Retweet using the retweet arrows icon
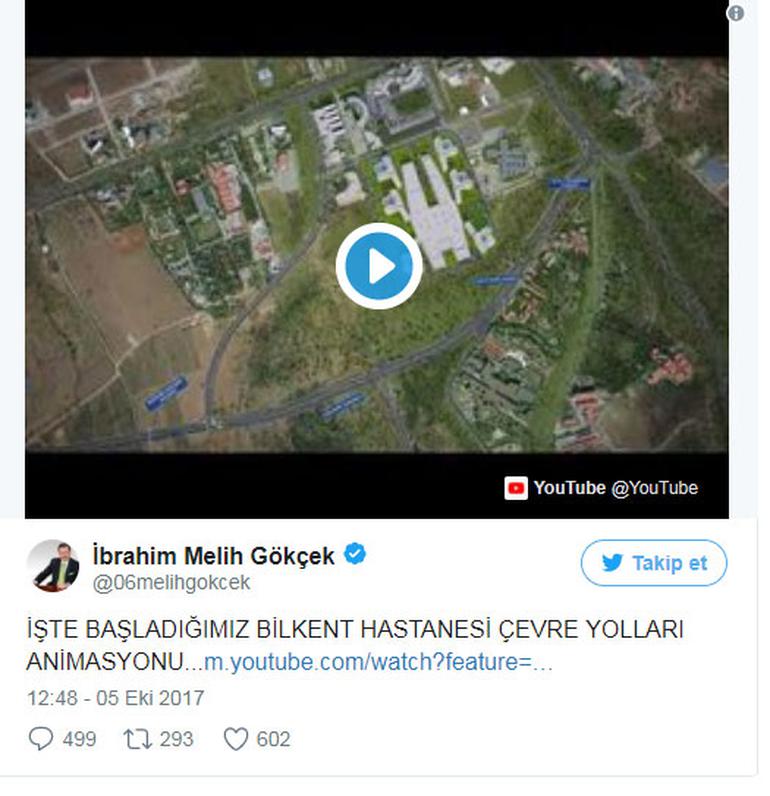This screenshot has height=796, width=770. click(x=138, y=739)
